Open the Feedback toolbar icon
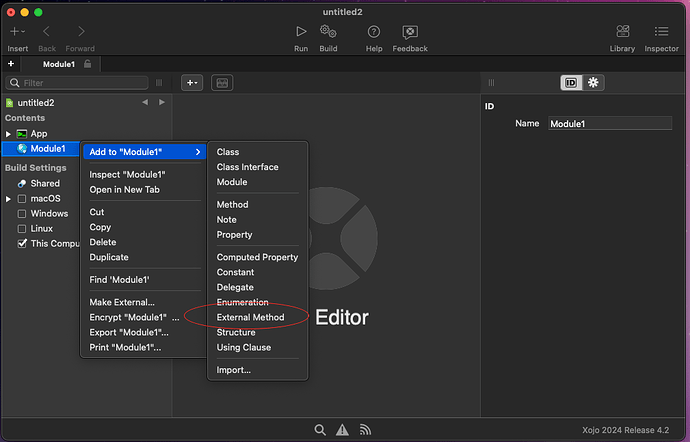Screen dimensions: 690x442 tap(410, 32)
